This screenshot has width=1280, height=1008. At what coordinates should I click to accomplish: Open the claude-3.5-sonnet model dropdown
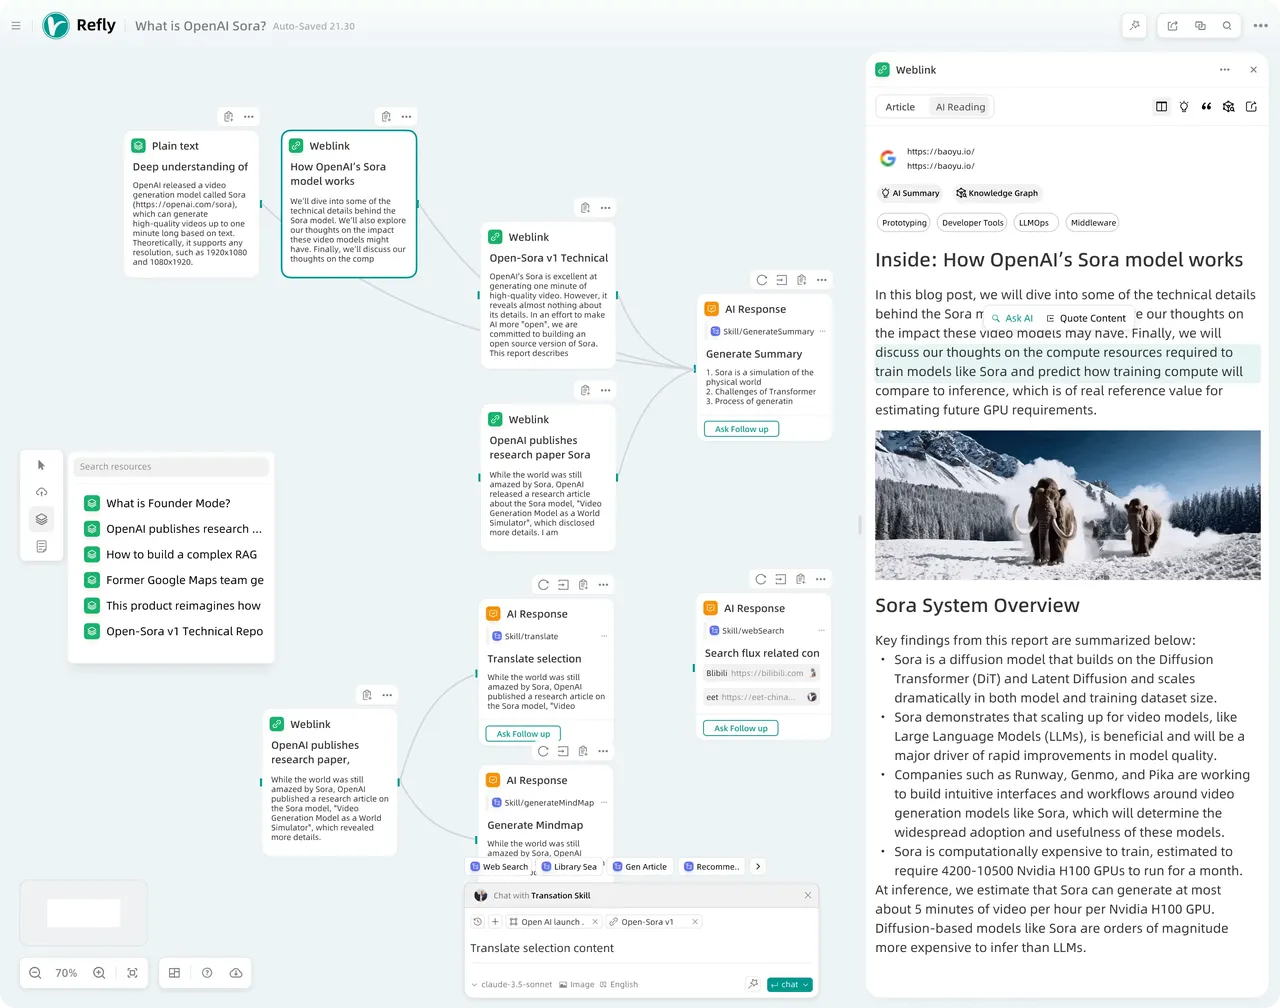[x=512, y=985]
